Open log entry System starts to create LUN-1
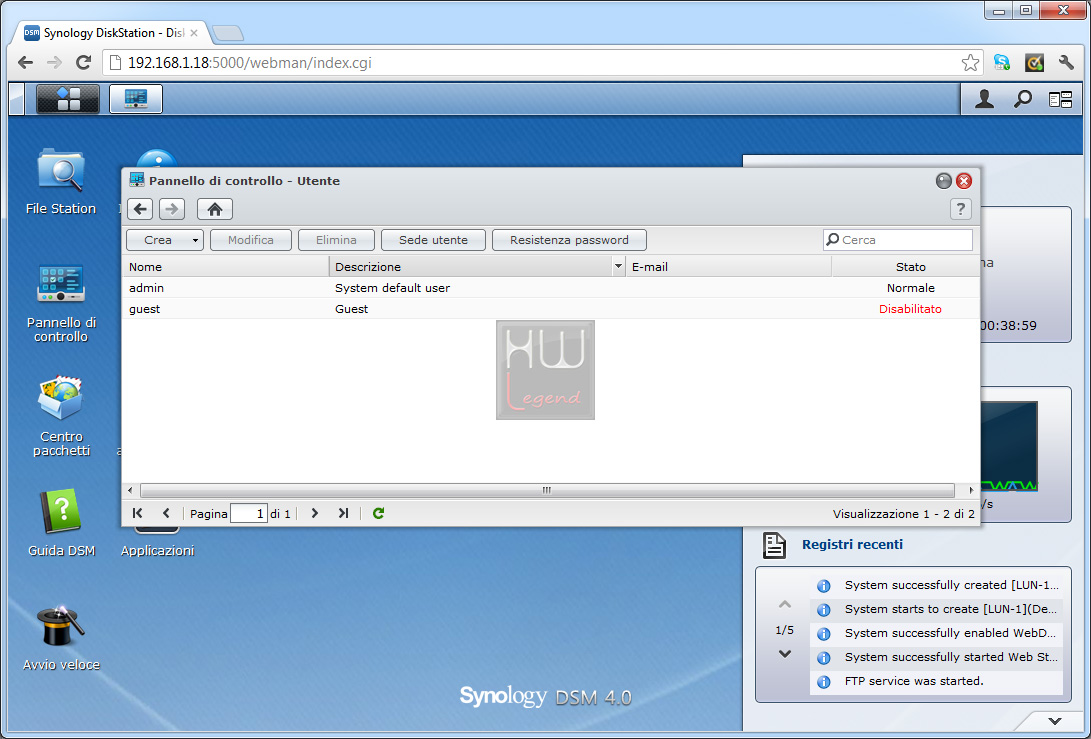The height and width of the screenshot is (739, 1091). pyautogui.click(x=937, y=610)
